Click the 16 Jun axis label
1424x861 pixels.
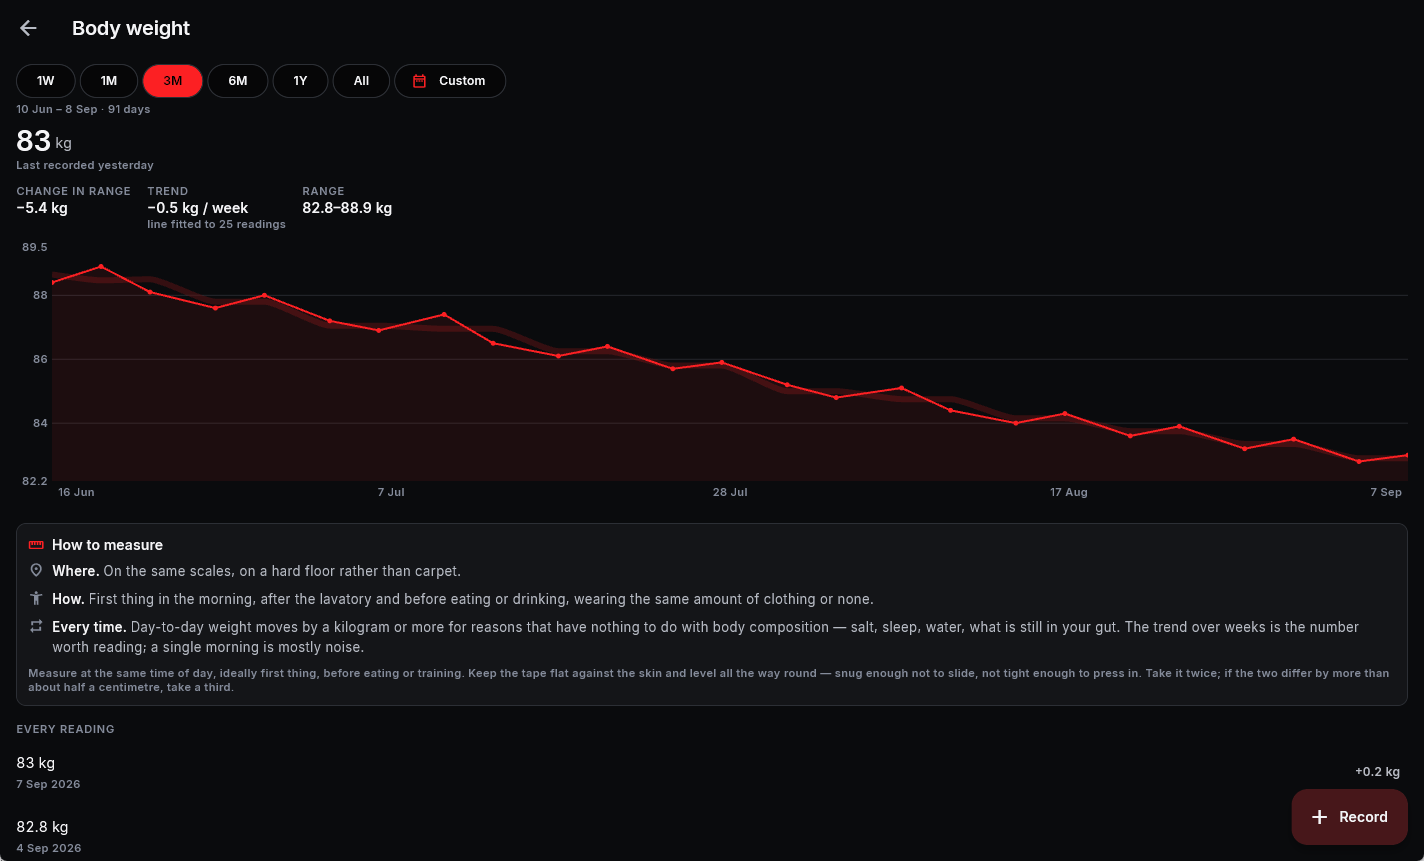(x=76, y=492)
